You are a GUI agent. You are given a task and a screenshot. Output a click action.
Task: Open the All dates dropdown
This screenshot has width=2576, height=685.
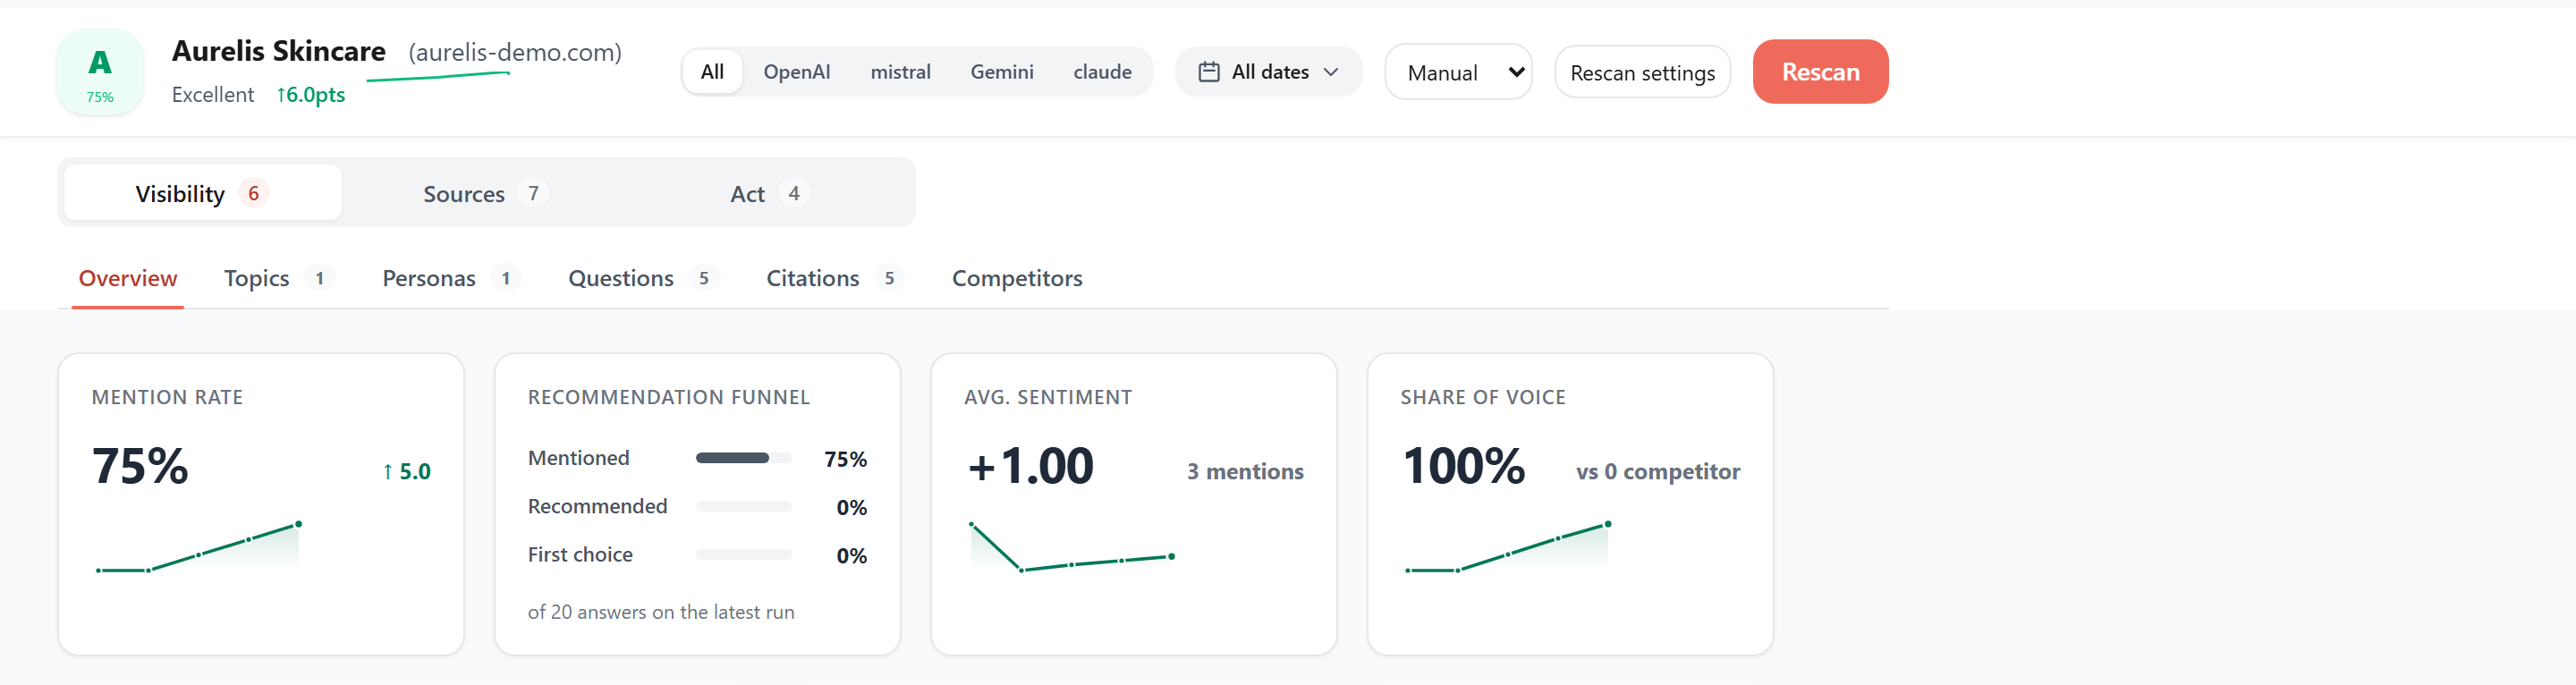pyautogui.click(x=1268, y=72)
